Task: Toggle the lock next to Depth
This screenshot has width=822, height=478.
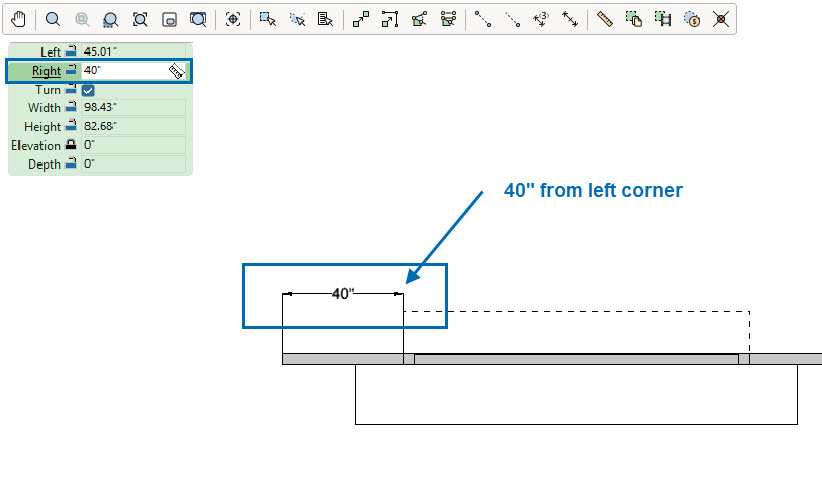Action: pos(71,164)
